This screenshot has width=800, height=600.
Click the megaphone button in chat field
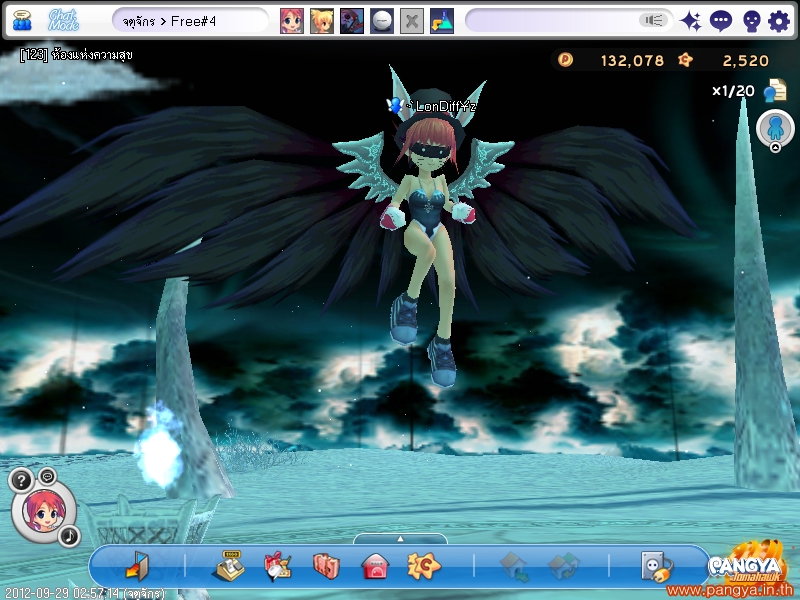point(653,20)
